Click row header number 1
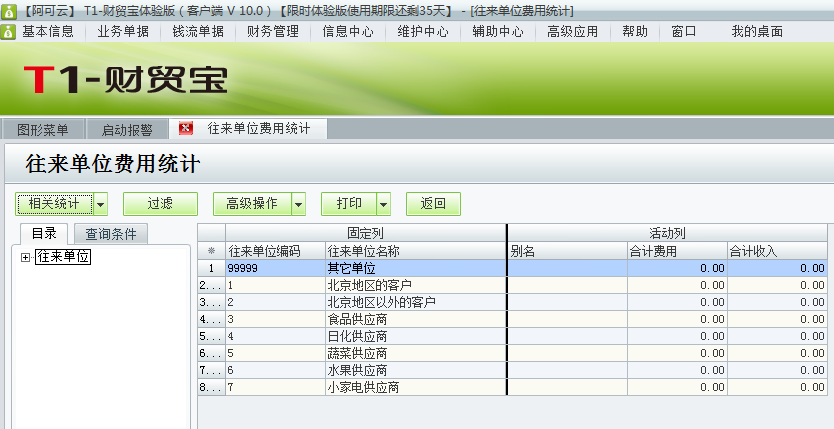This screenshot has height=429, width=834. click(x=211, y=268)
